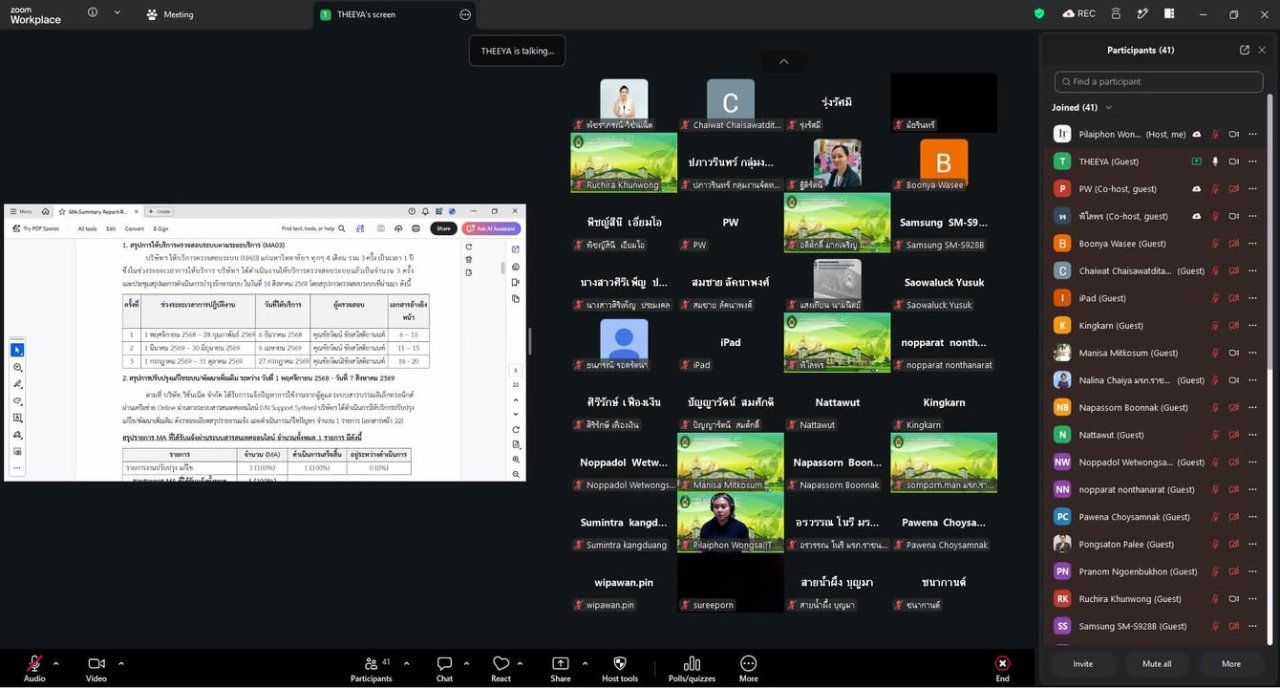Switch to the Meeting tab
The image size is (1280, 688).
[170, 15]
